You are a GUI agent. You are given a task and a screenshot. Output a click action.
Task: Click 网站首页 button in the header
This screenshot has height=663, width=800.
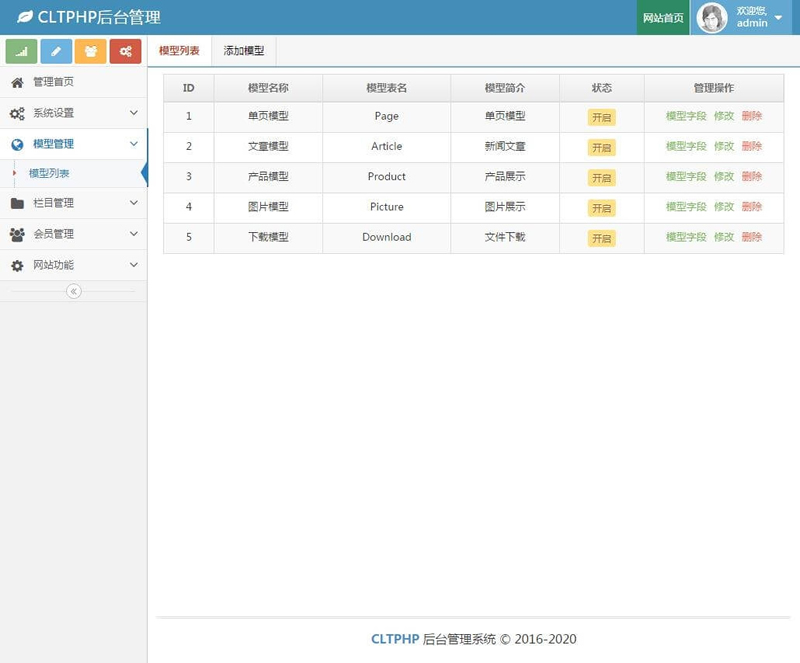663,18
